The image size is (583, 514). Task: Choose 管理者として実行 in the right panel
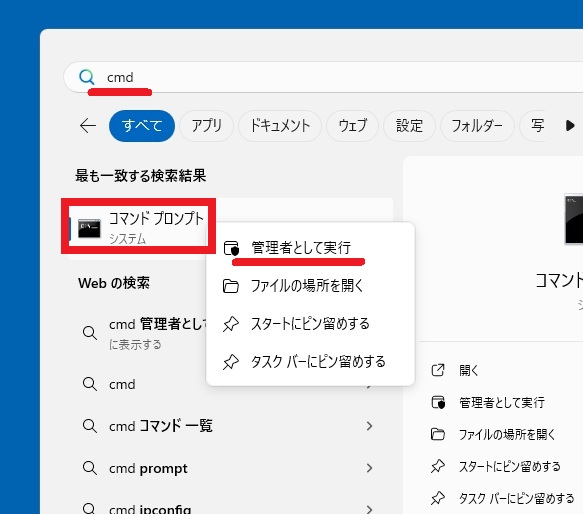[x=501, y=402]
